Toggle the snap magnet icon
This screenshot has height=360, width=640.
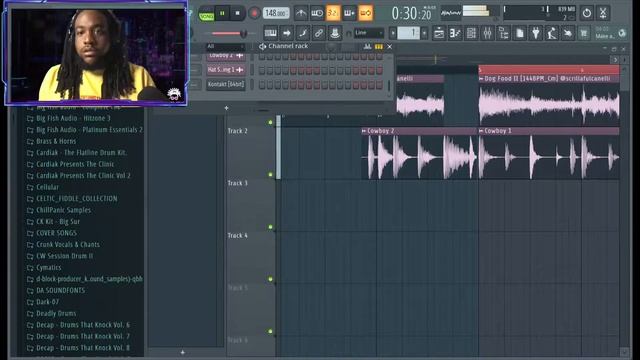point(349,33)
